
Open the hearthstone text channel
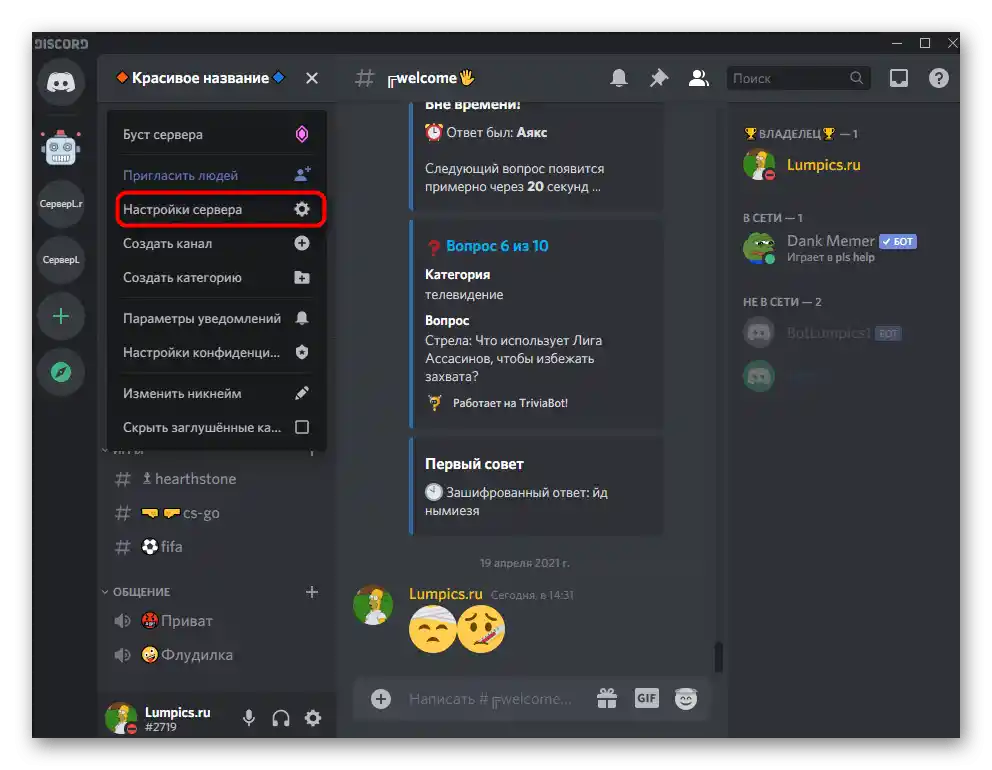tap(215, 479)
